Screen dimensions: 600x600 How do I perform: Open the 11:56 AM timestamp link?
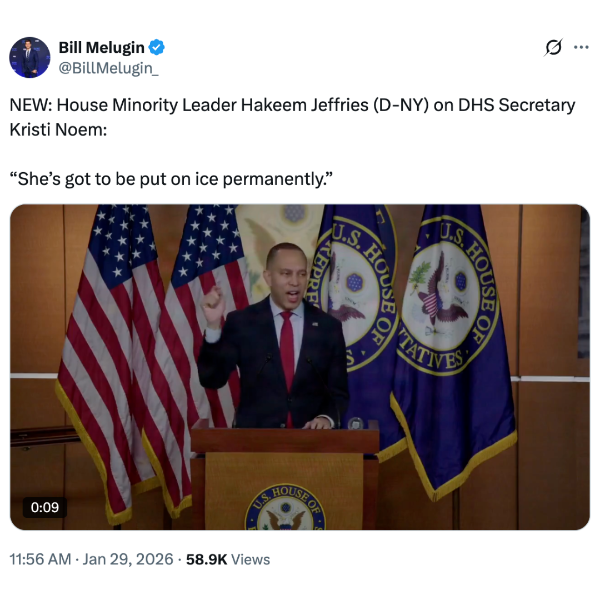pyautogui.click(x=40, y=559)
